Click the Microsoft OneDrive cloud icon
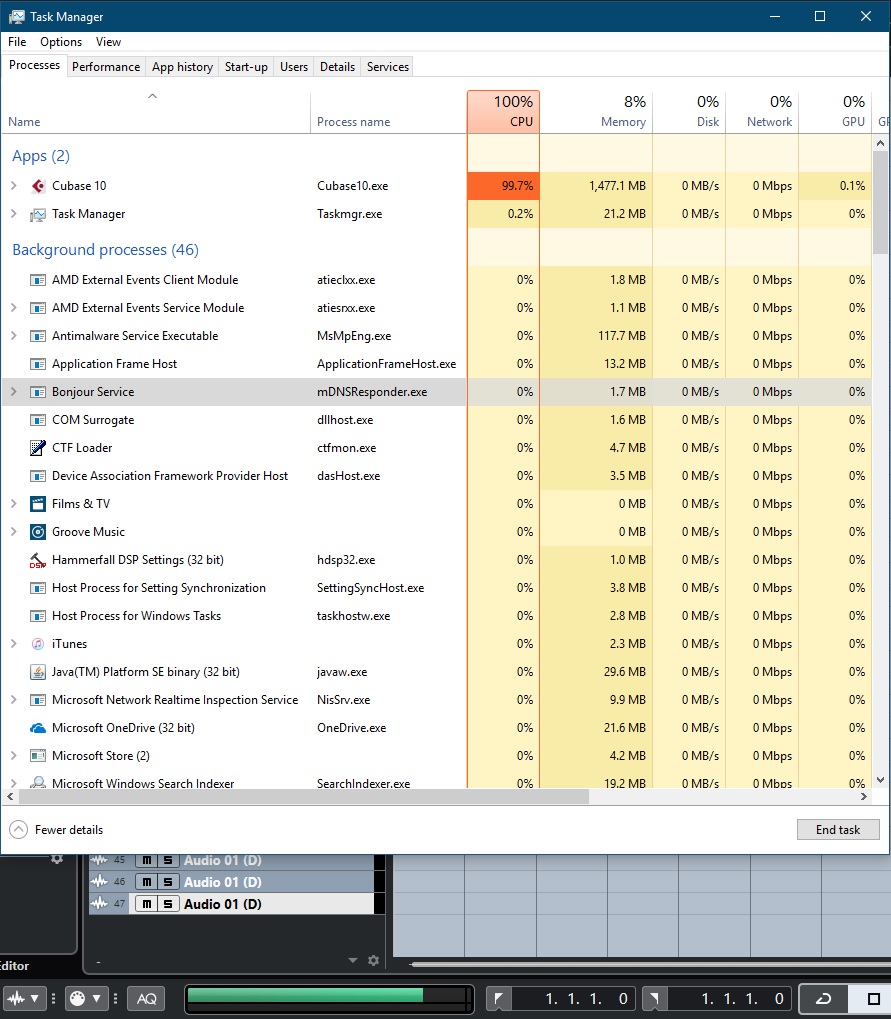 click(x=38, y=728)
